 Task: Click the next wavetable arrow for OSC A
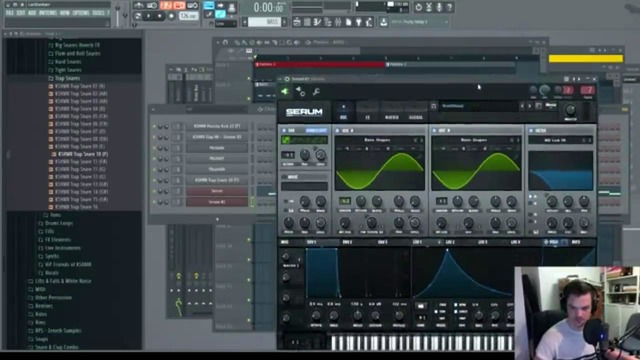coord(422,140)
